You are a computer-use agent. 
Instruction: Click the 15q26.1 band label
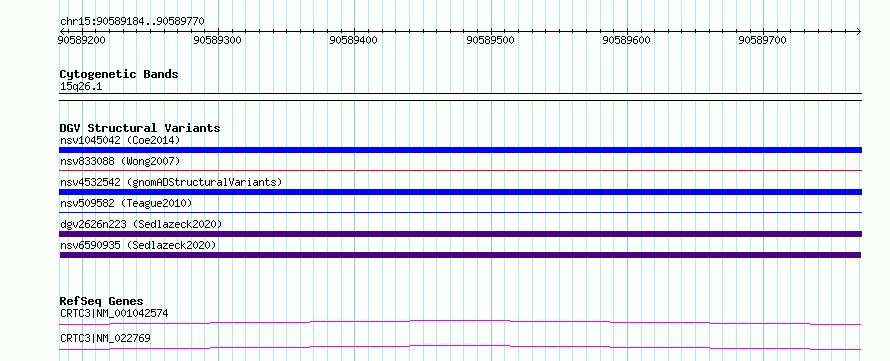[x=81, y=87]
